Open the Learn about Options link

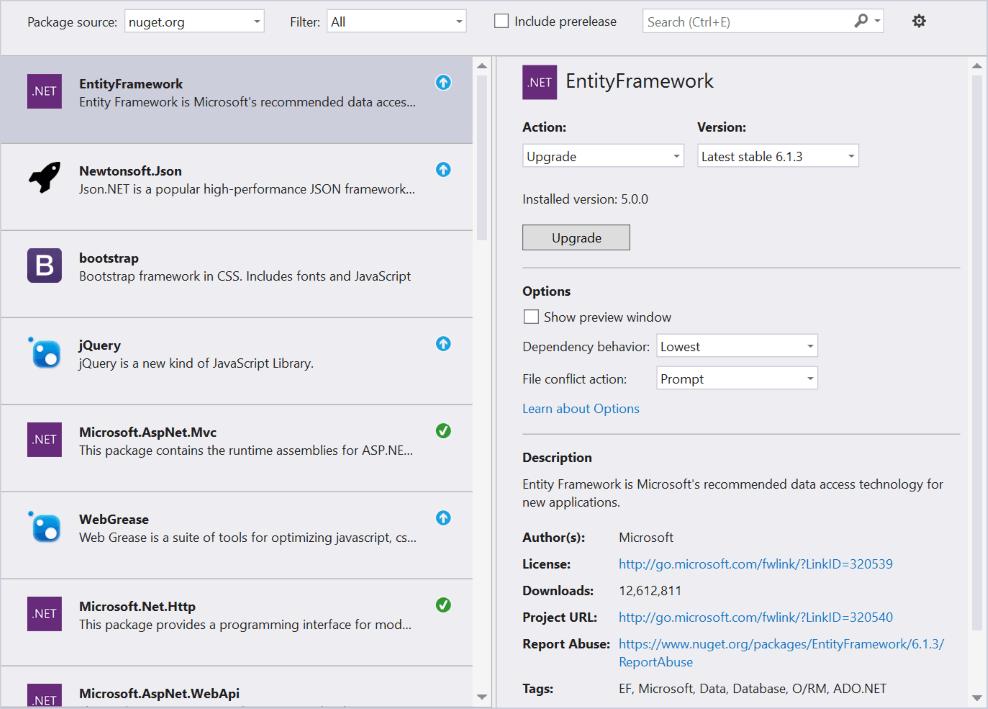coord(580,408)
